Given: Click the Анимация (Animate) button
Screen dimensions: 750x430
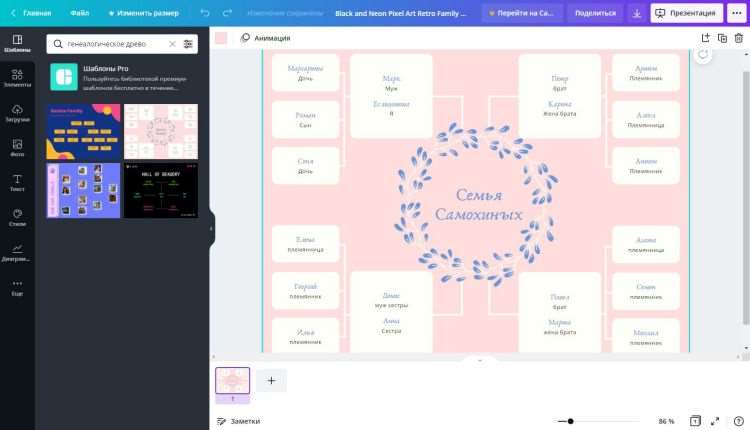Looking at the screenshot, I should point(265,38).
